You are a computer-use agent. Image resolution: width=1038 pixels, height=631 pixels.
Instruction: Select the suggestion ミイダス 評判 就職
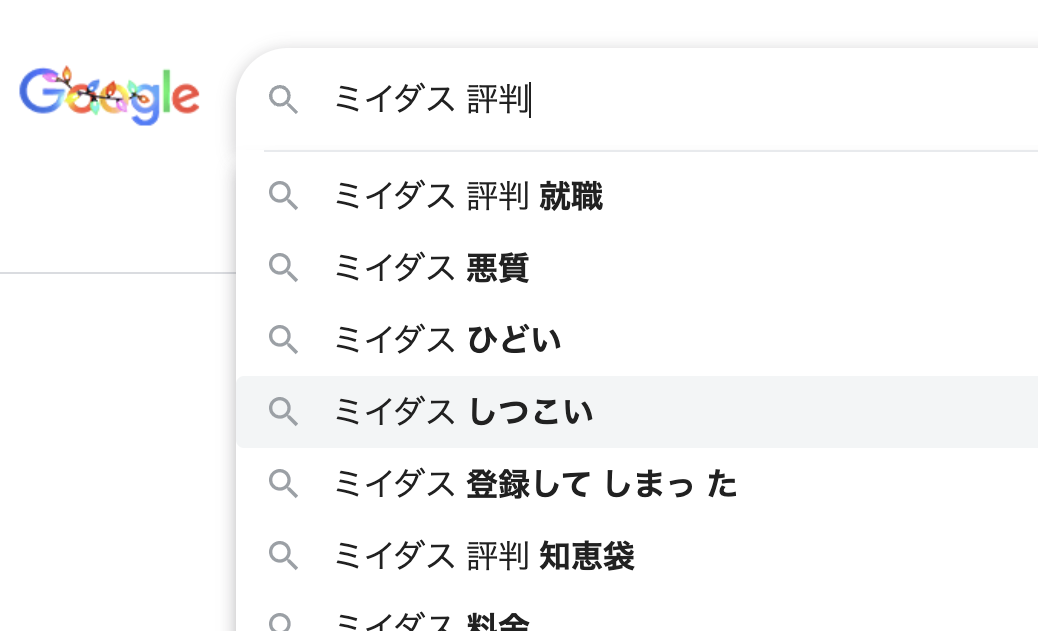click(468, 196)
